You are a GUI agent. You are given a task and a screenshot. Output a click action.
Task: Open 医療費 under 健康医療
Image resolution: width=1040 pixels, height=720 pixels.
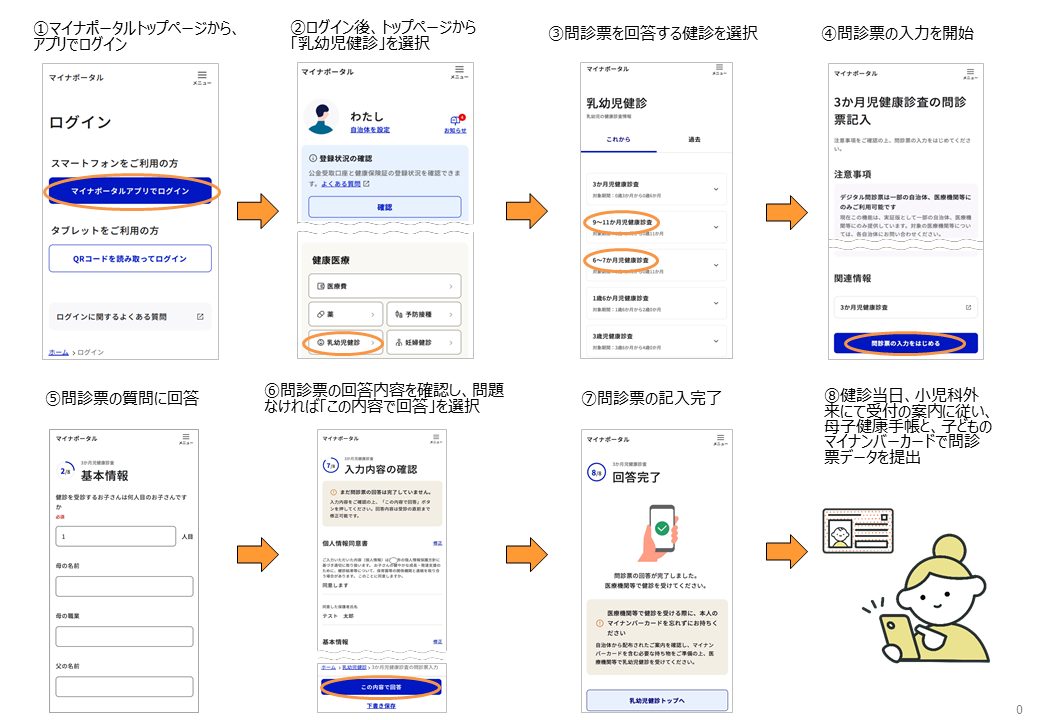[x=385, y=286]
